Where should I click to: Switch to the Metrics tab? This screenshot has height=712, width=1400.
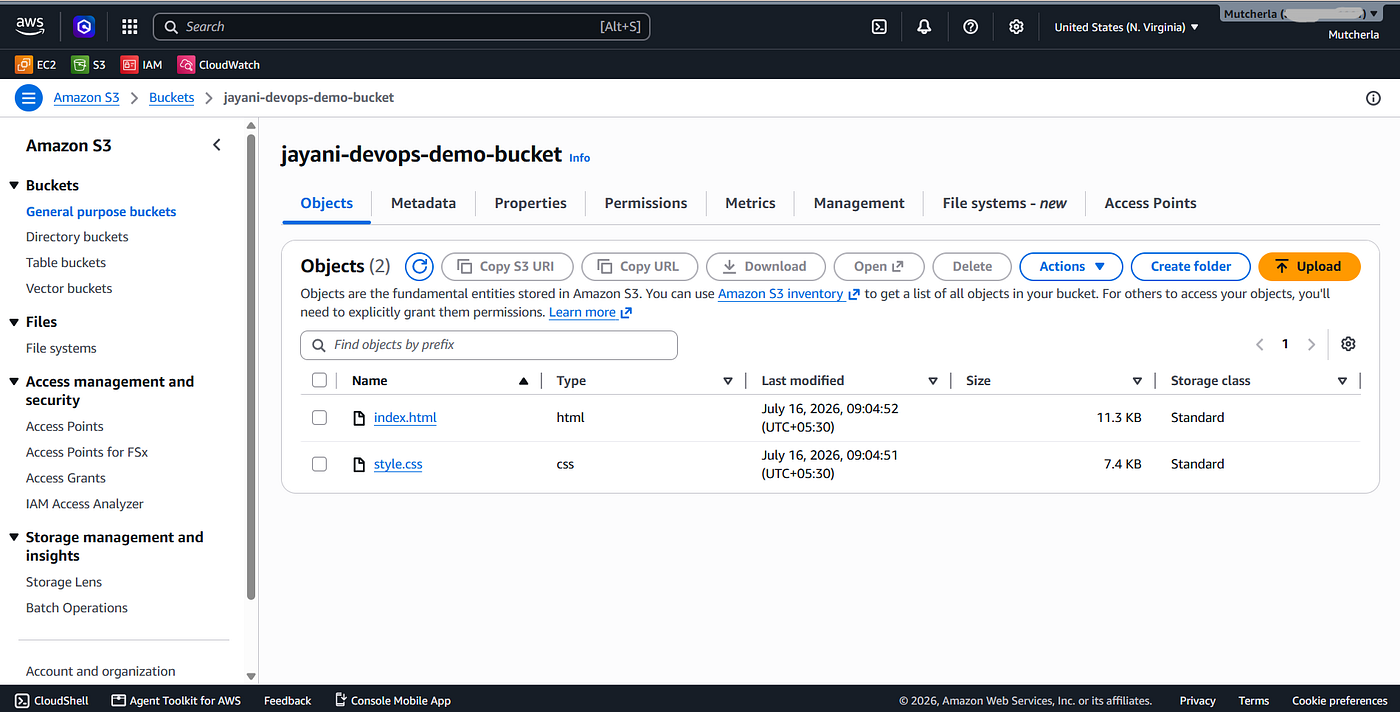click(750, 203)
